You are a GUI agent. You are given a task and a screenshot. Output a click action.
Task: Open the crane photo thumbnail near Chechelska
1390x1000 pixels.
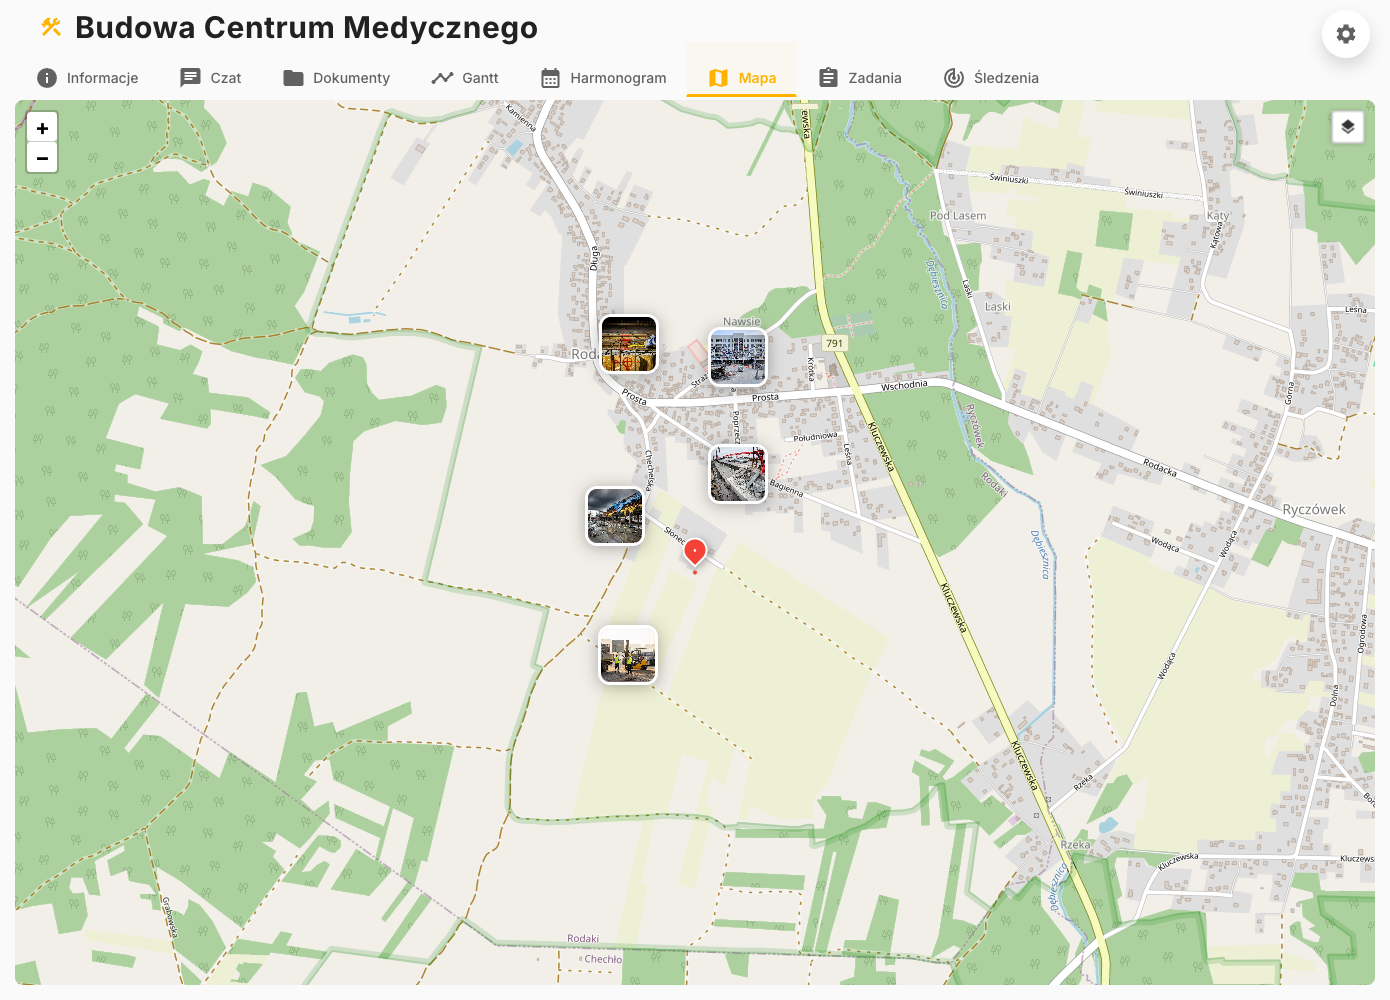[x=615, y=516]
